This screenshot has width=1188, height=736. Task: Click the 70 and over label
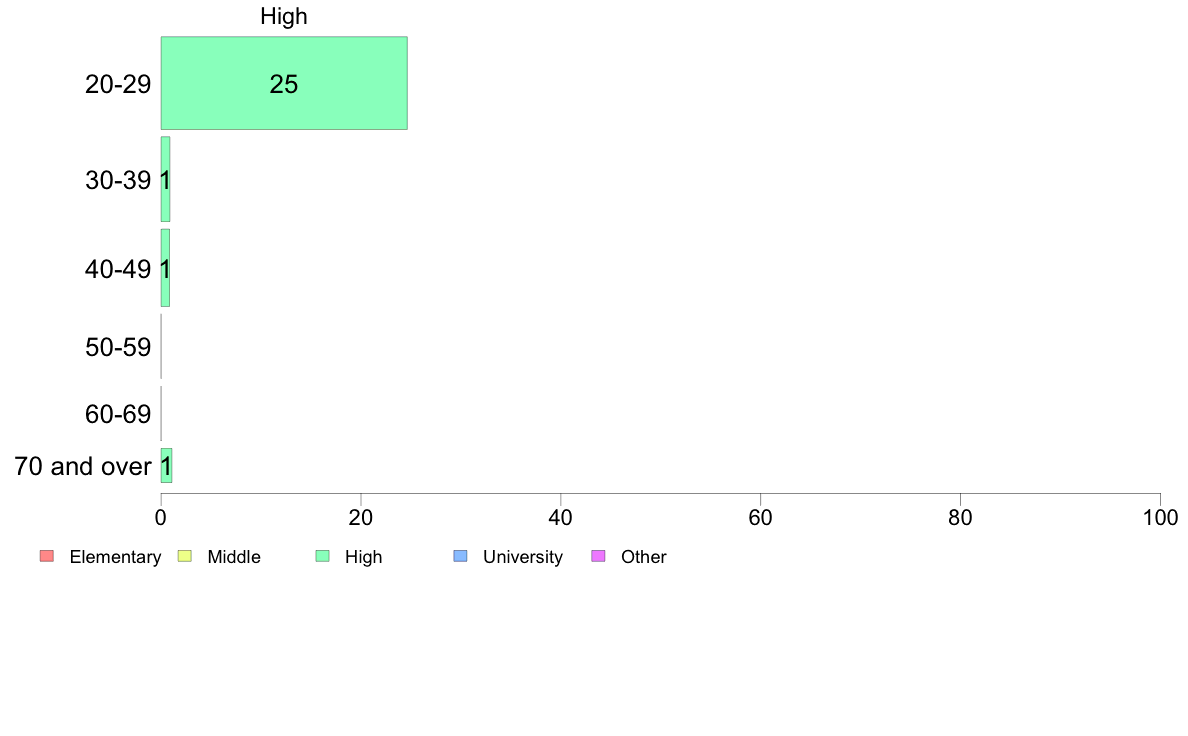pyautogui.click(x=83, y=466)
